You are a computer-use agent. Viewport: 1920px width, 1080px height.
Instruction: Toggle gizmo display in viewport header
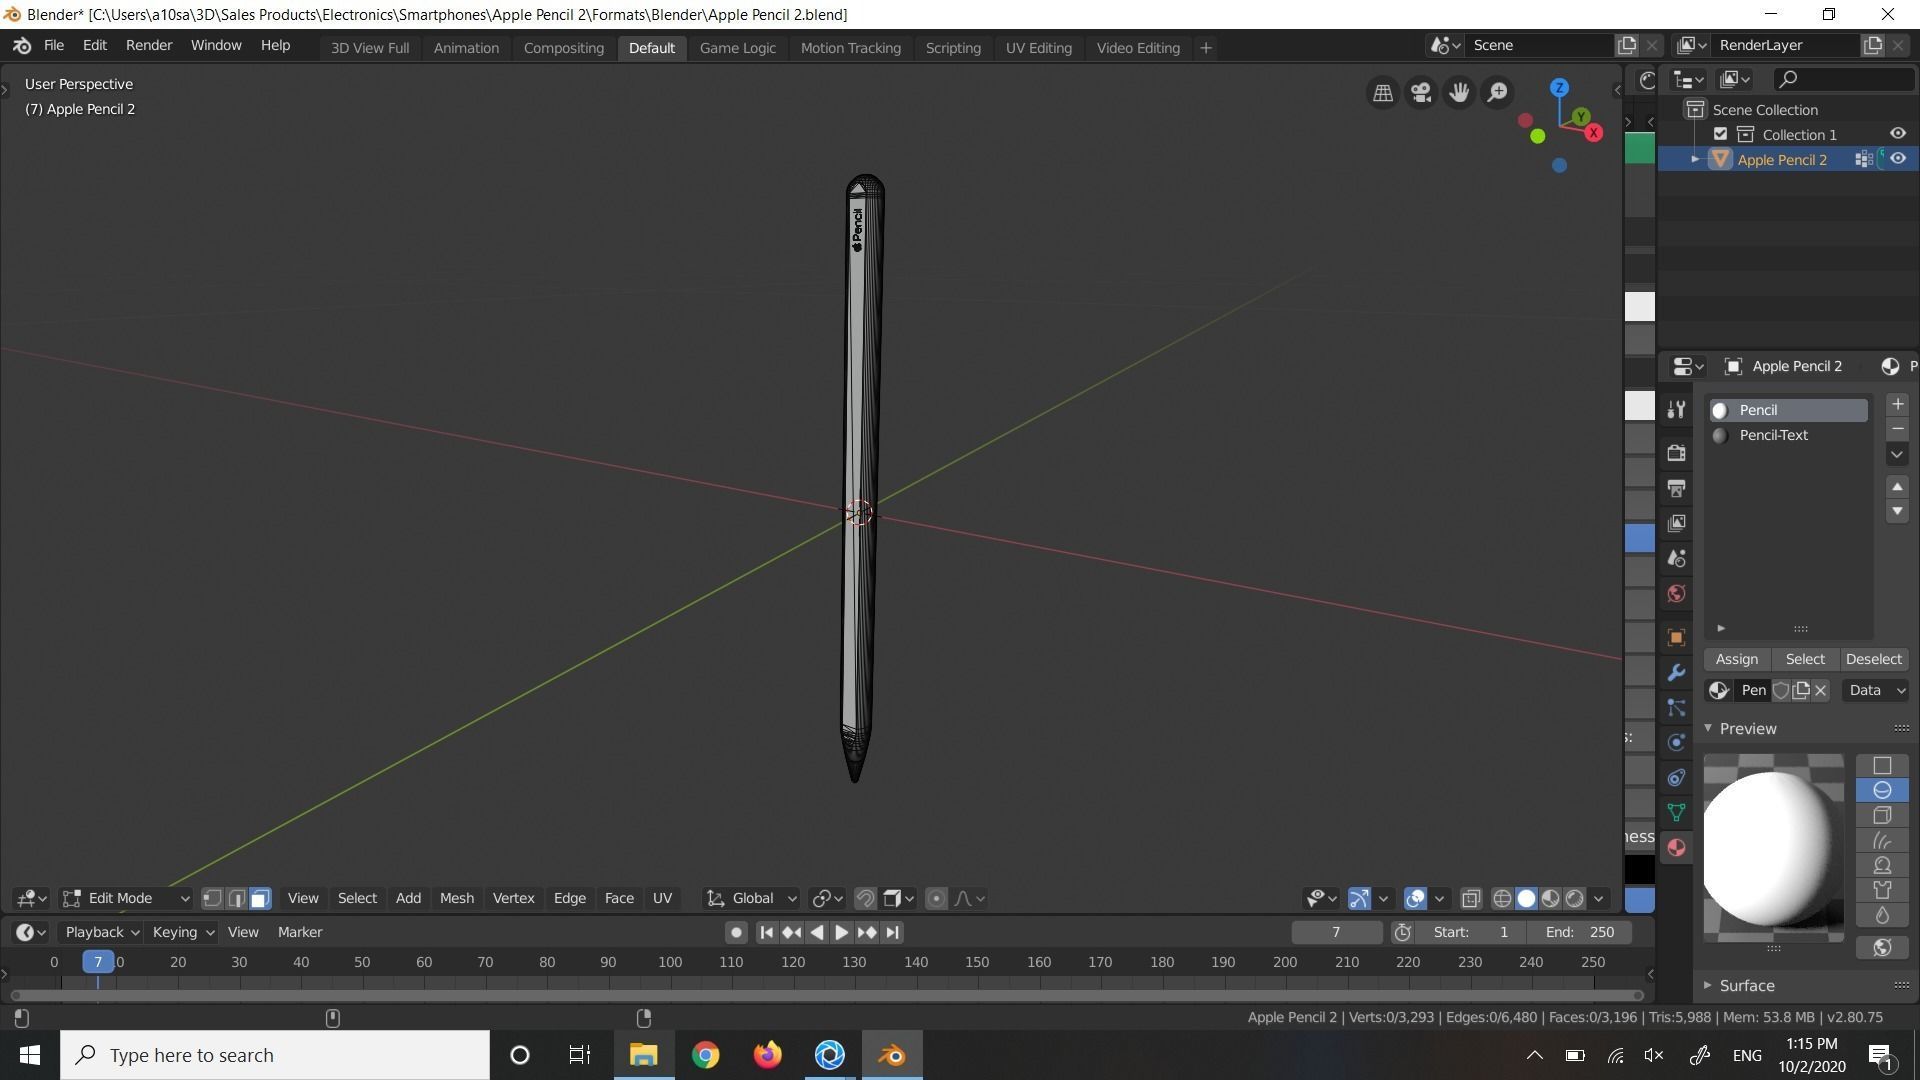pos(1359,898)
